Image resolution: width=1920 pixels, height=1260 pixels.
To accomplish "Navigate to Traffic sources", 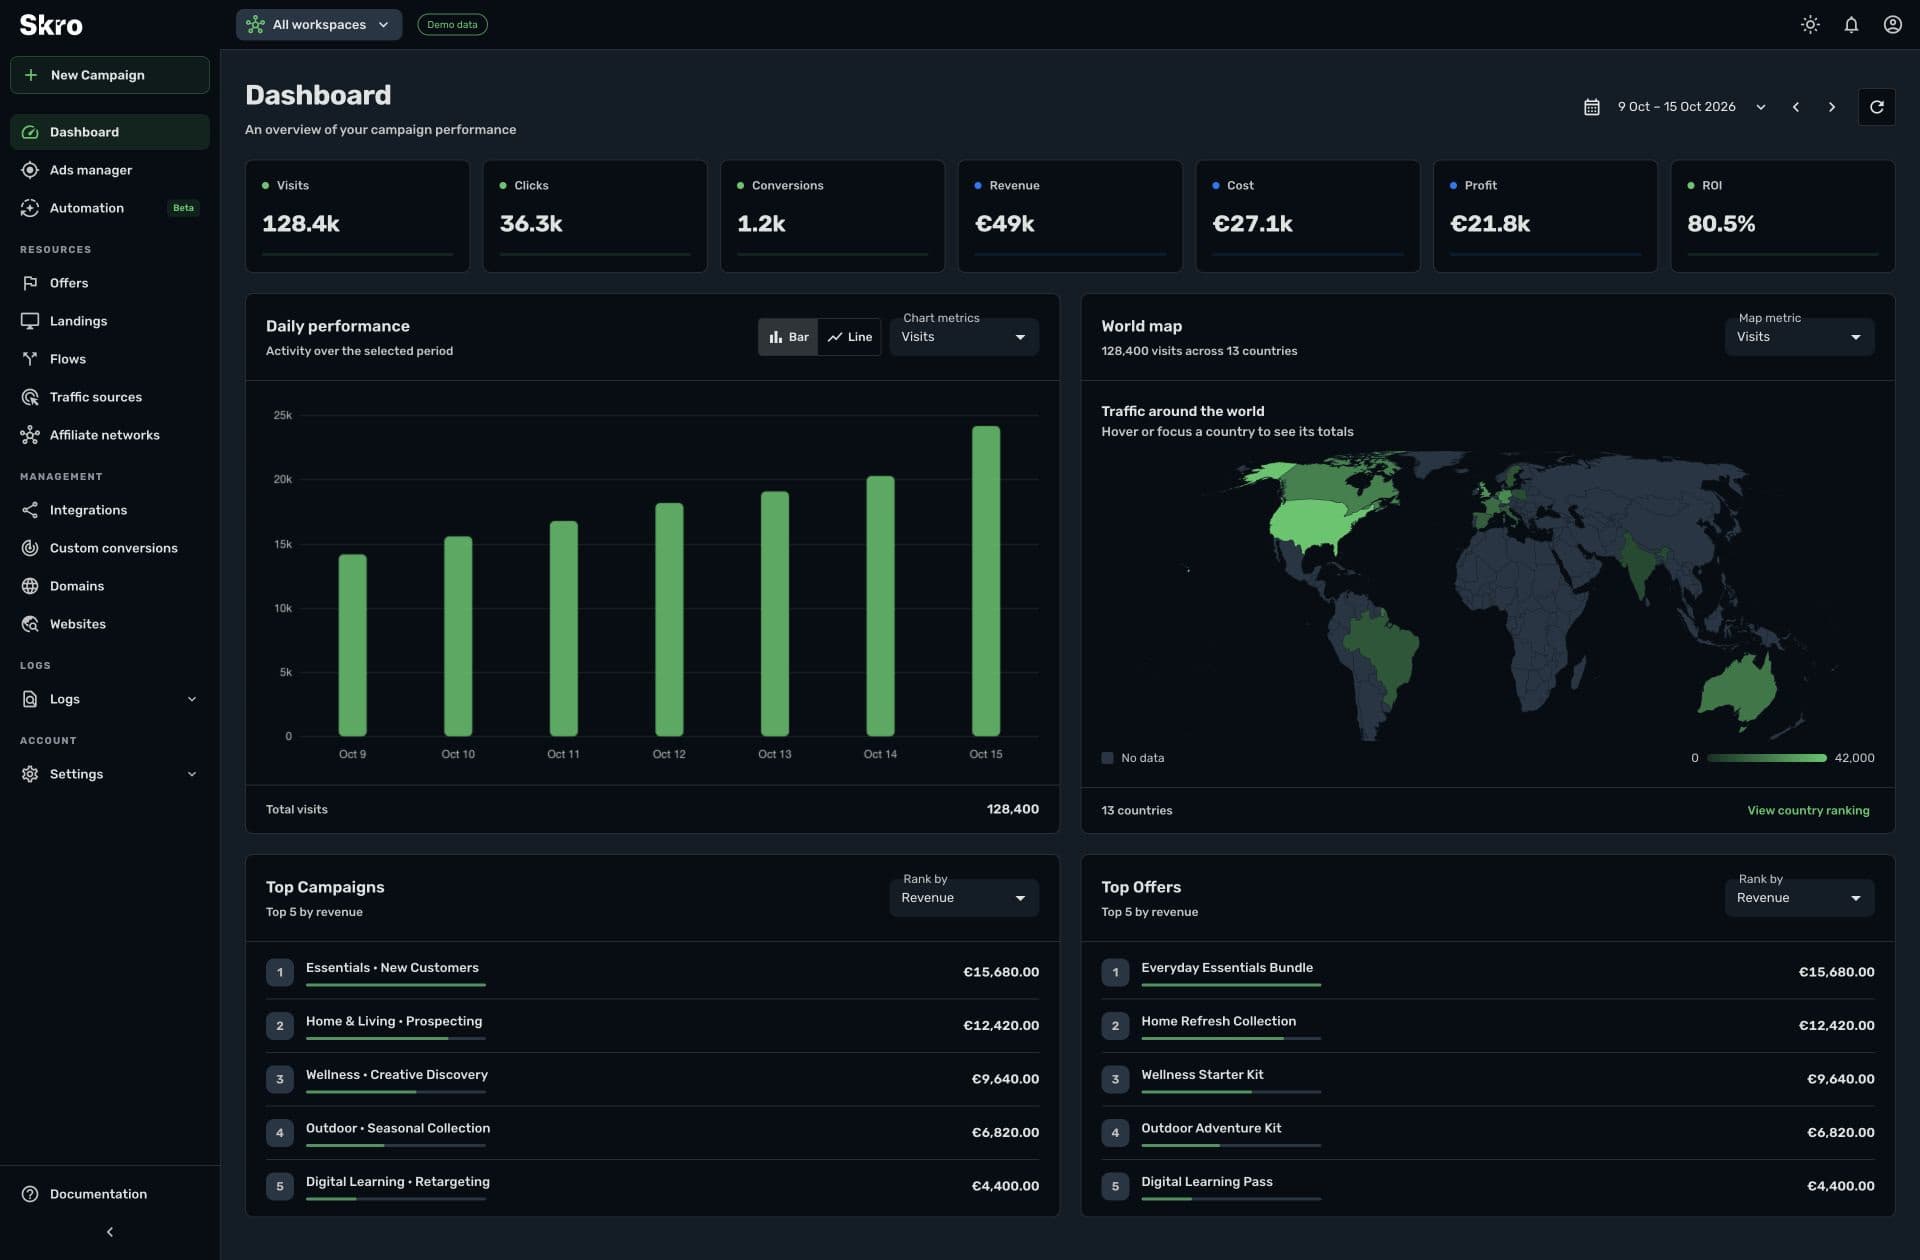I will click(x=110, y=397).
